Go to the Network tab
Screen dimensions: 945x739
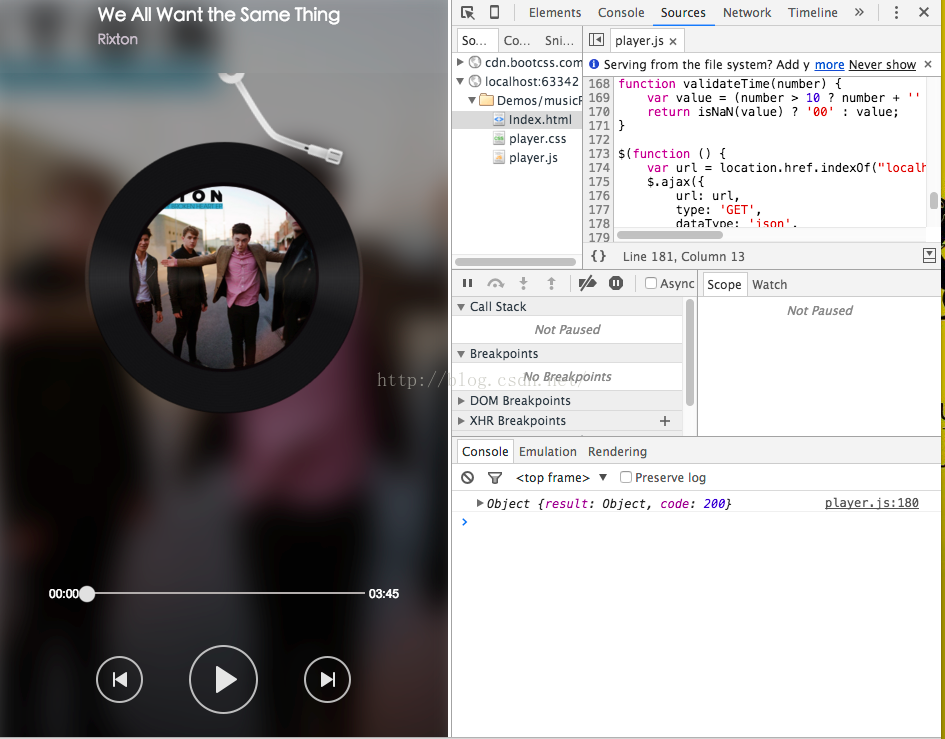pyautogui.click(x=747, y=13)
